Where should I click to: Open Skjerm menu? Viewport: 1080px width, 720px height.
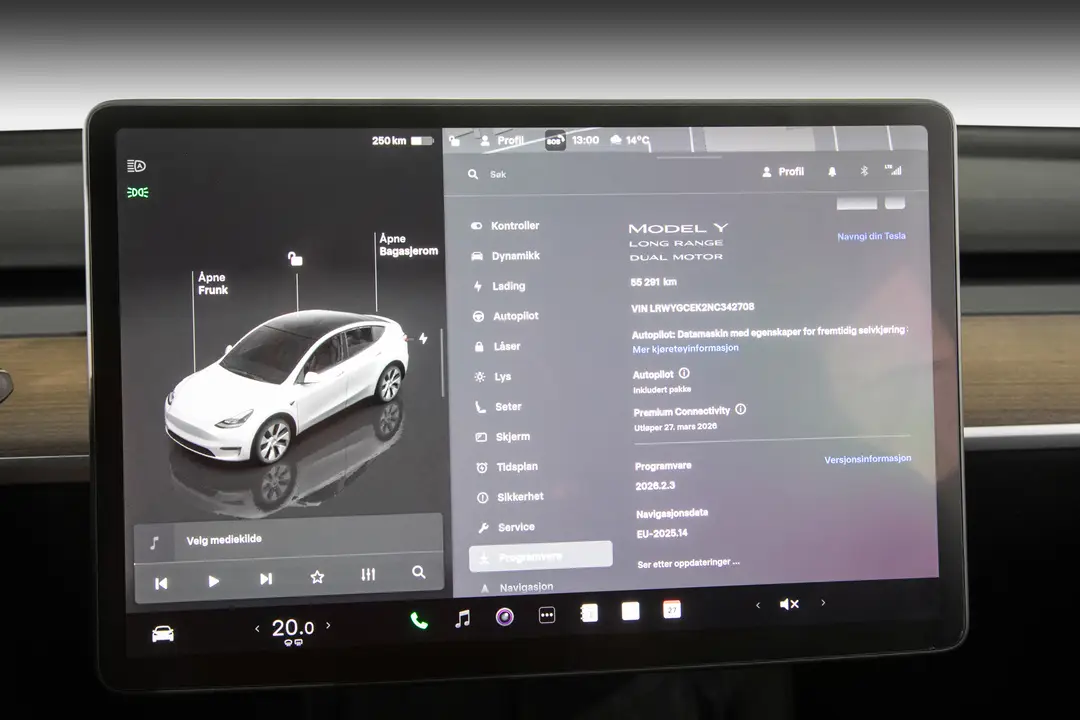(503, 437)
